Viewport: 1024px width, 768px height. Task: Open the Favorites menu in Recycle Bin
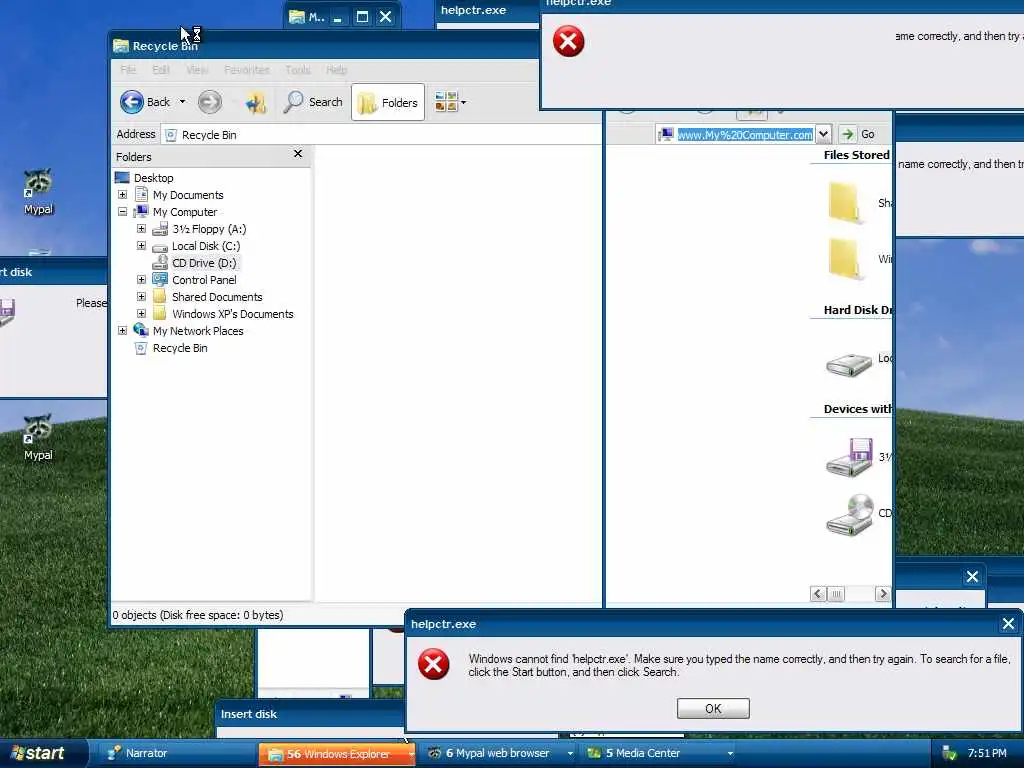(247, 69)
